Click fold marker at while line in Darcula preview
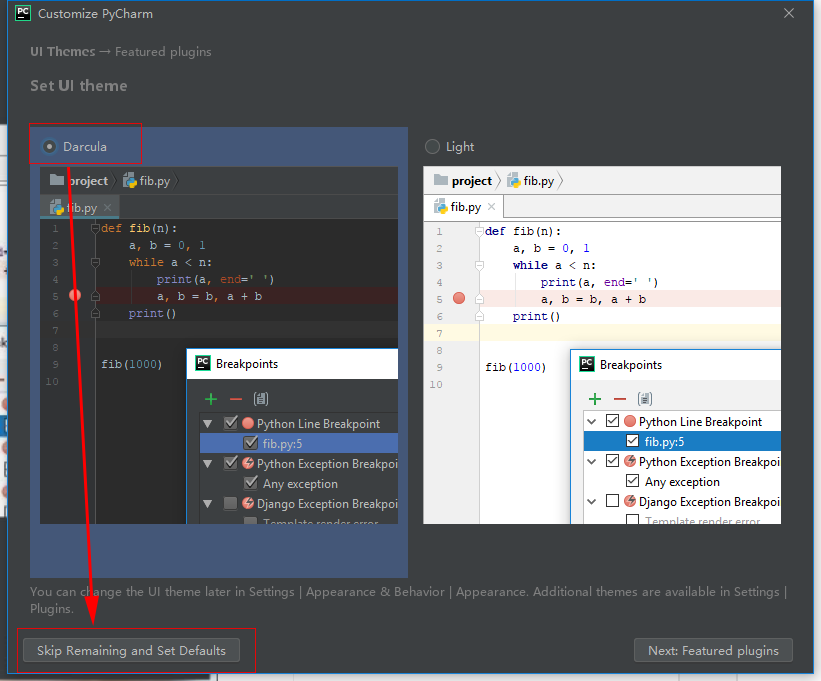821x681 pixels. pos(95,262)
